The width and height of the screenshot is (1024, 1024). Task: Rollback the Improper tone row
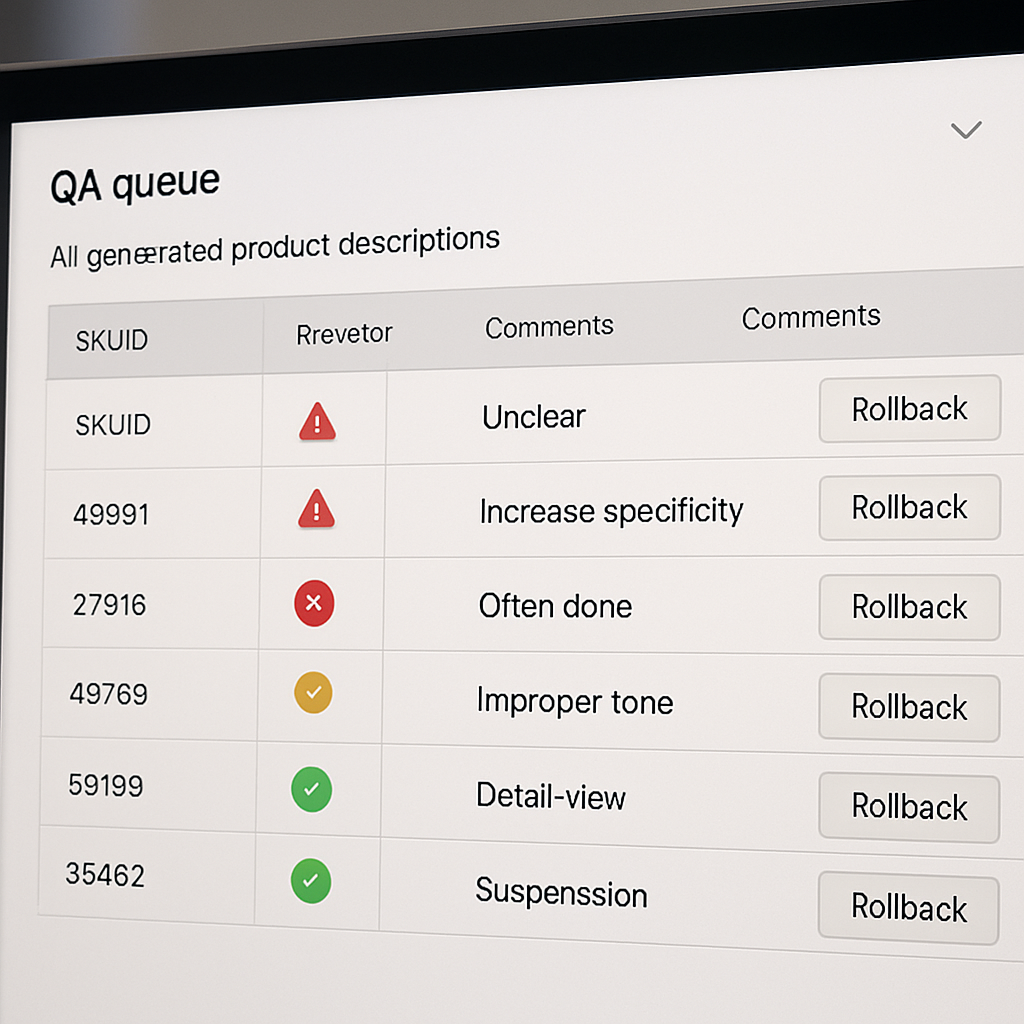pos(909,707)
